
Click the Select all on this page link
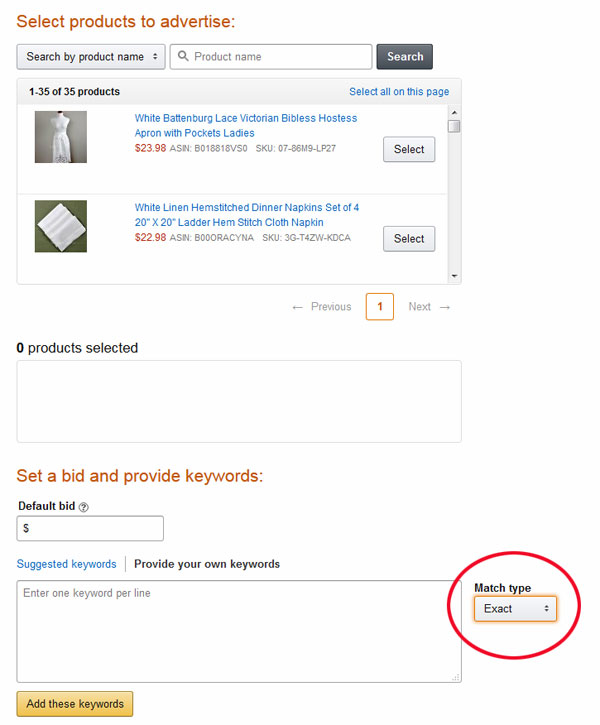(399, 92)
